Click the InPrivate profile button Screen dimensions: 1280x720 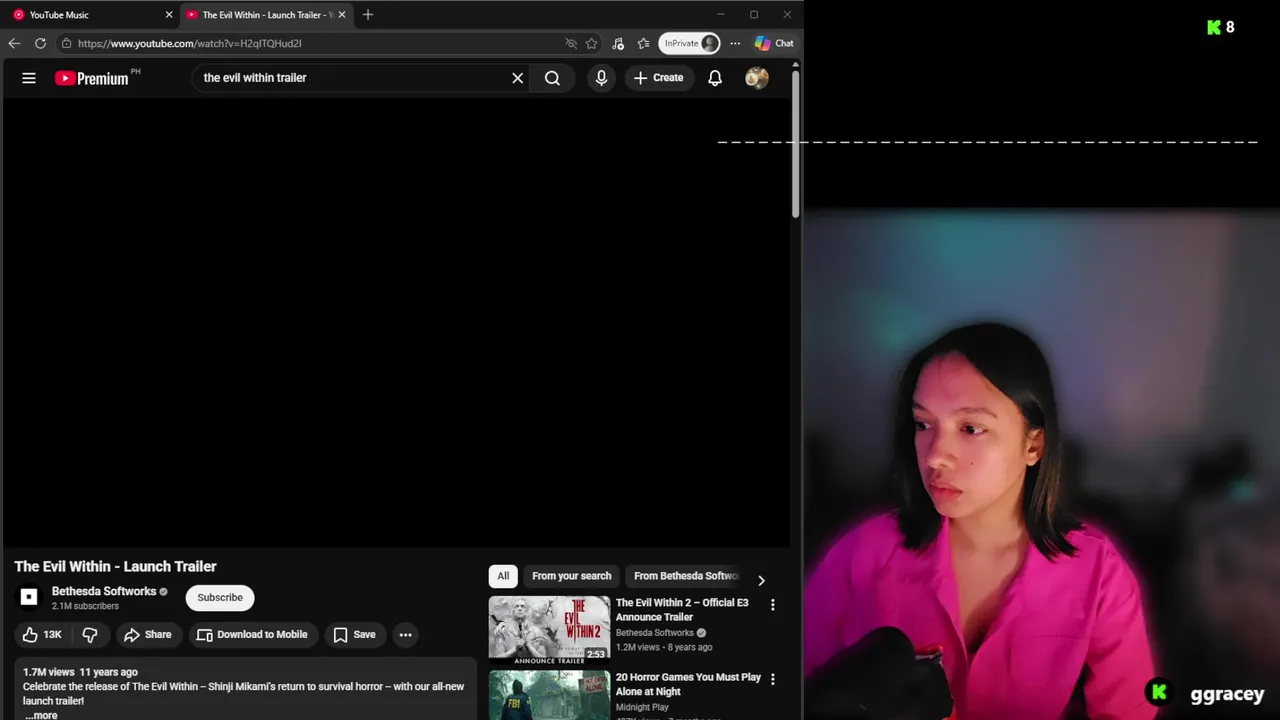[689, 43]
